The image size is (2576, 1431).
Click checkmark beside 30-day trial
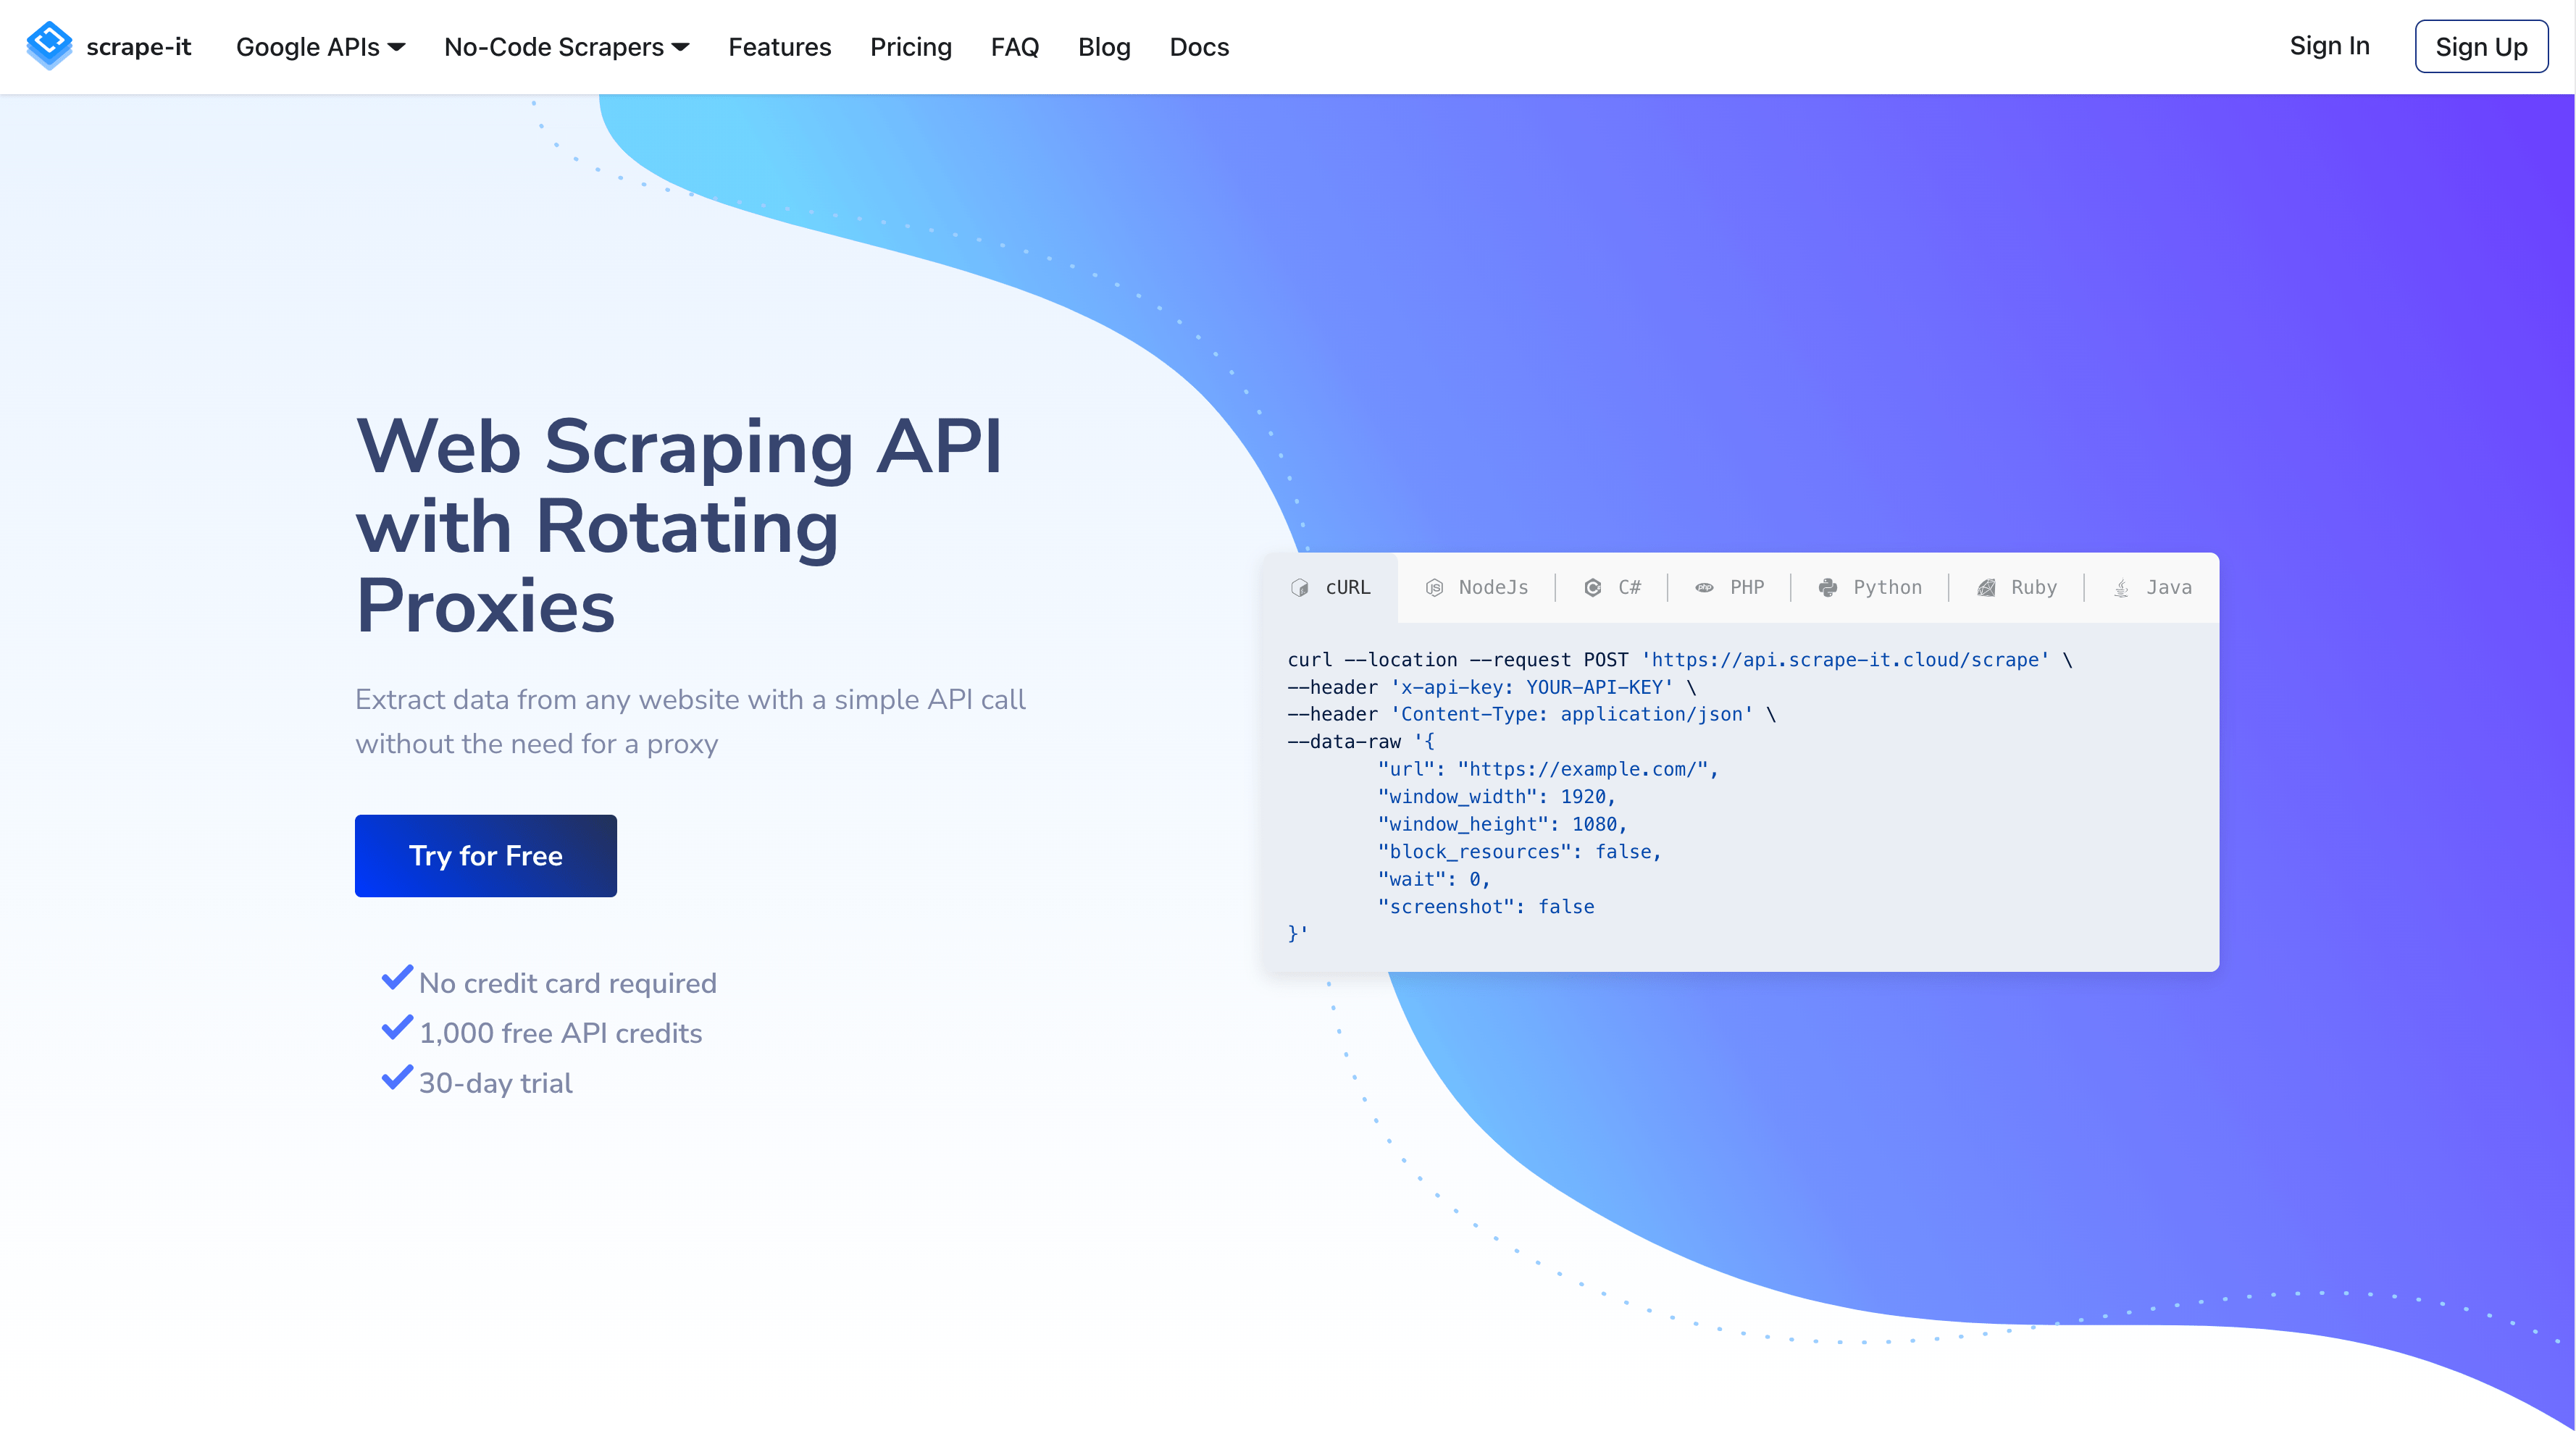coord(397,1077)
